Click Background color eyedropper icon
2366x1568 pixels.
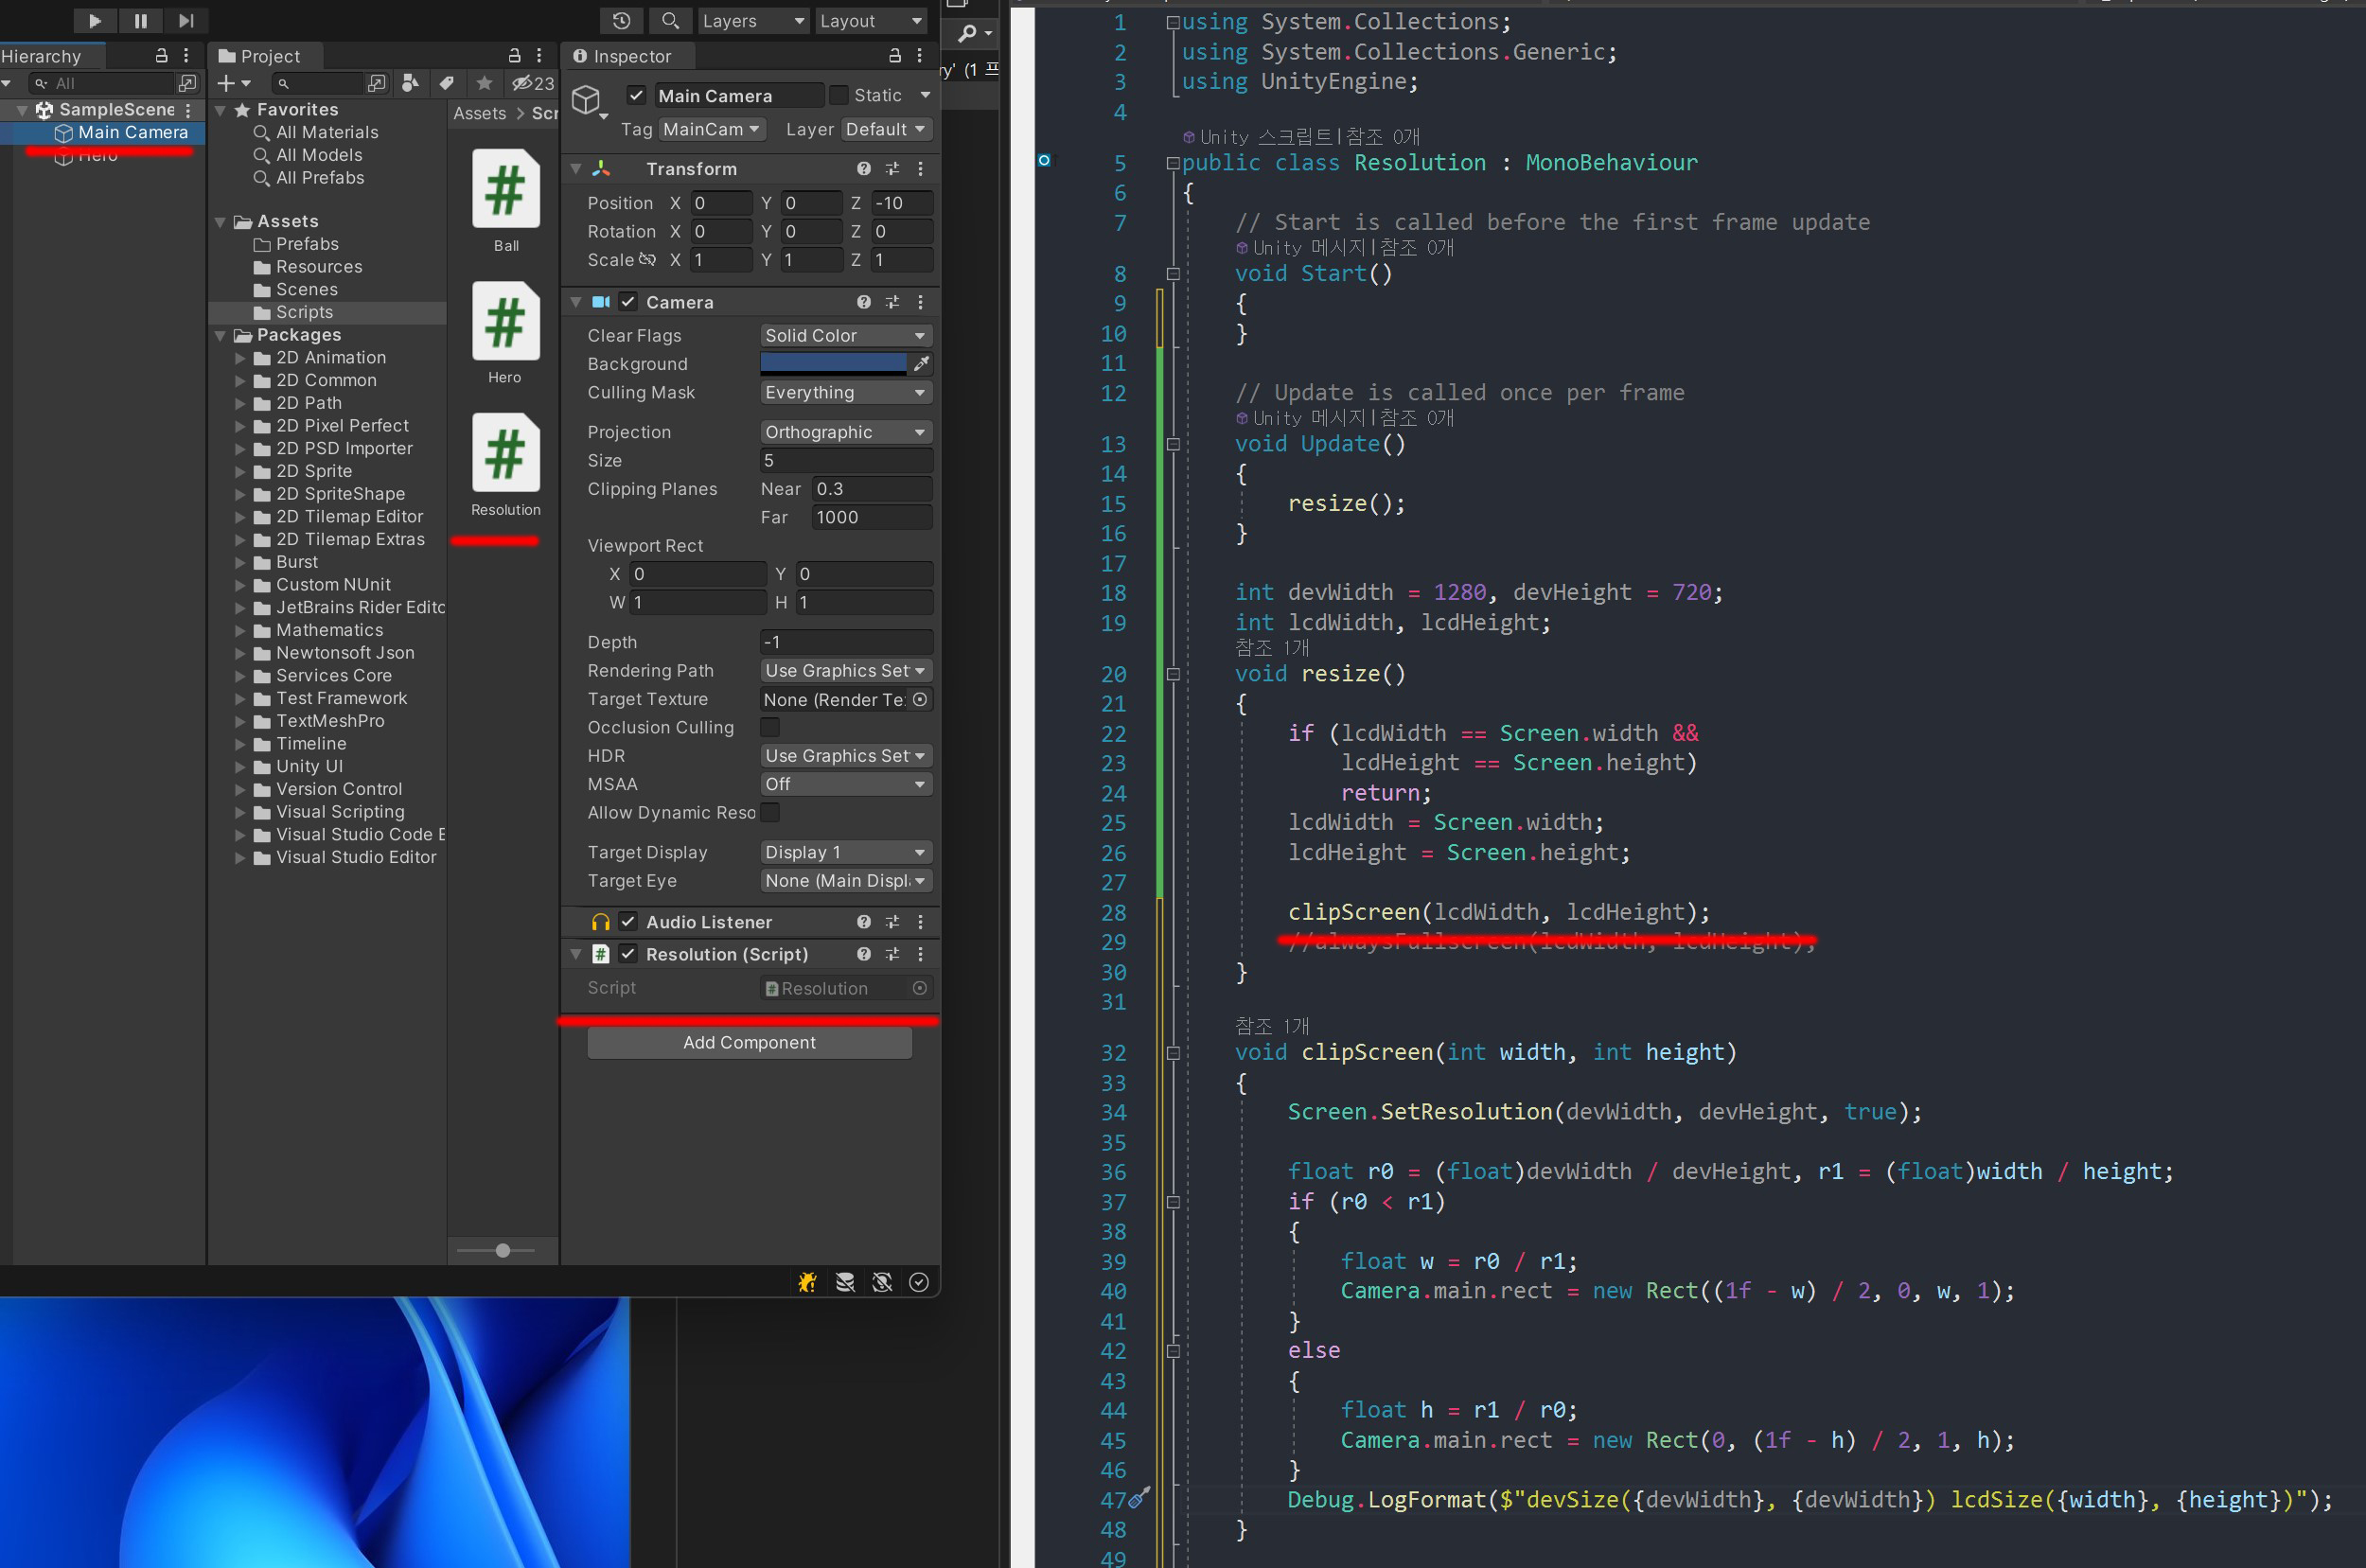(x=921, y=364)
